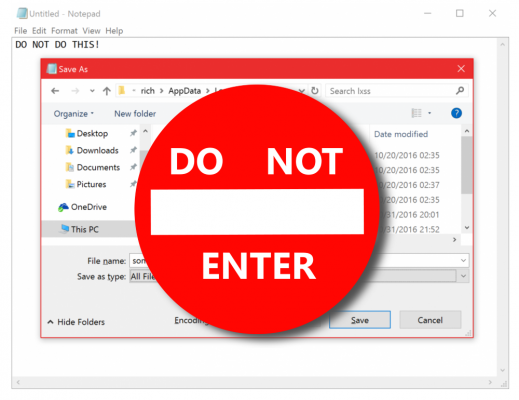
Task: Minimize the Notepad window
Action: click(428, 13)
